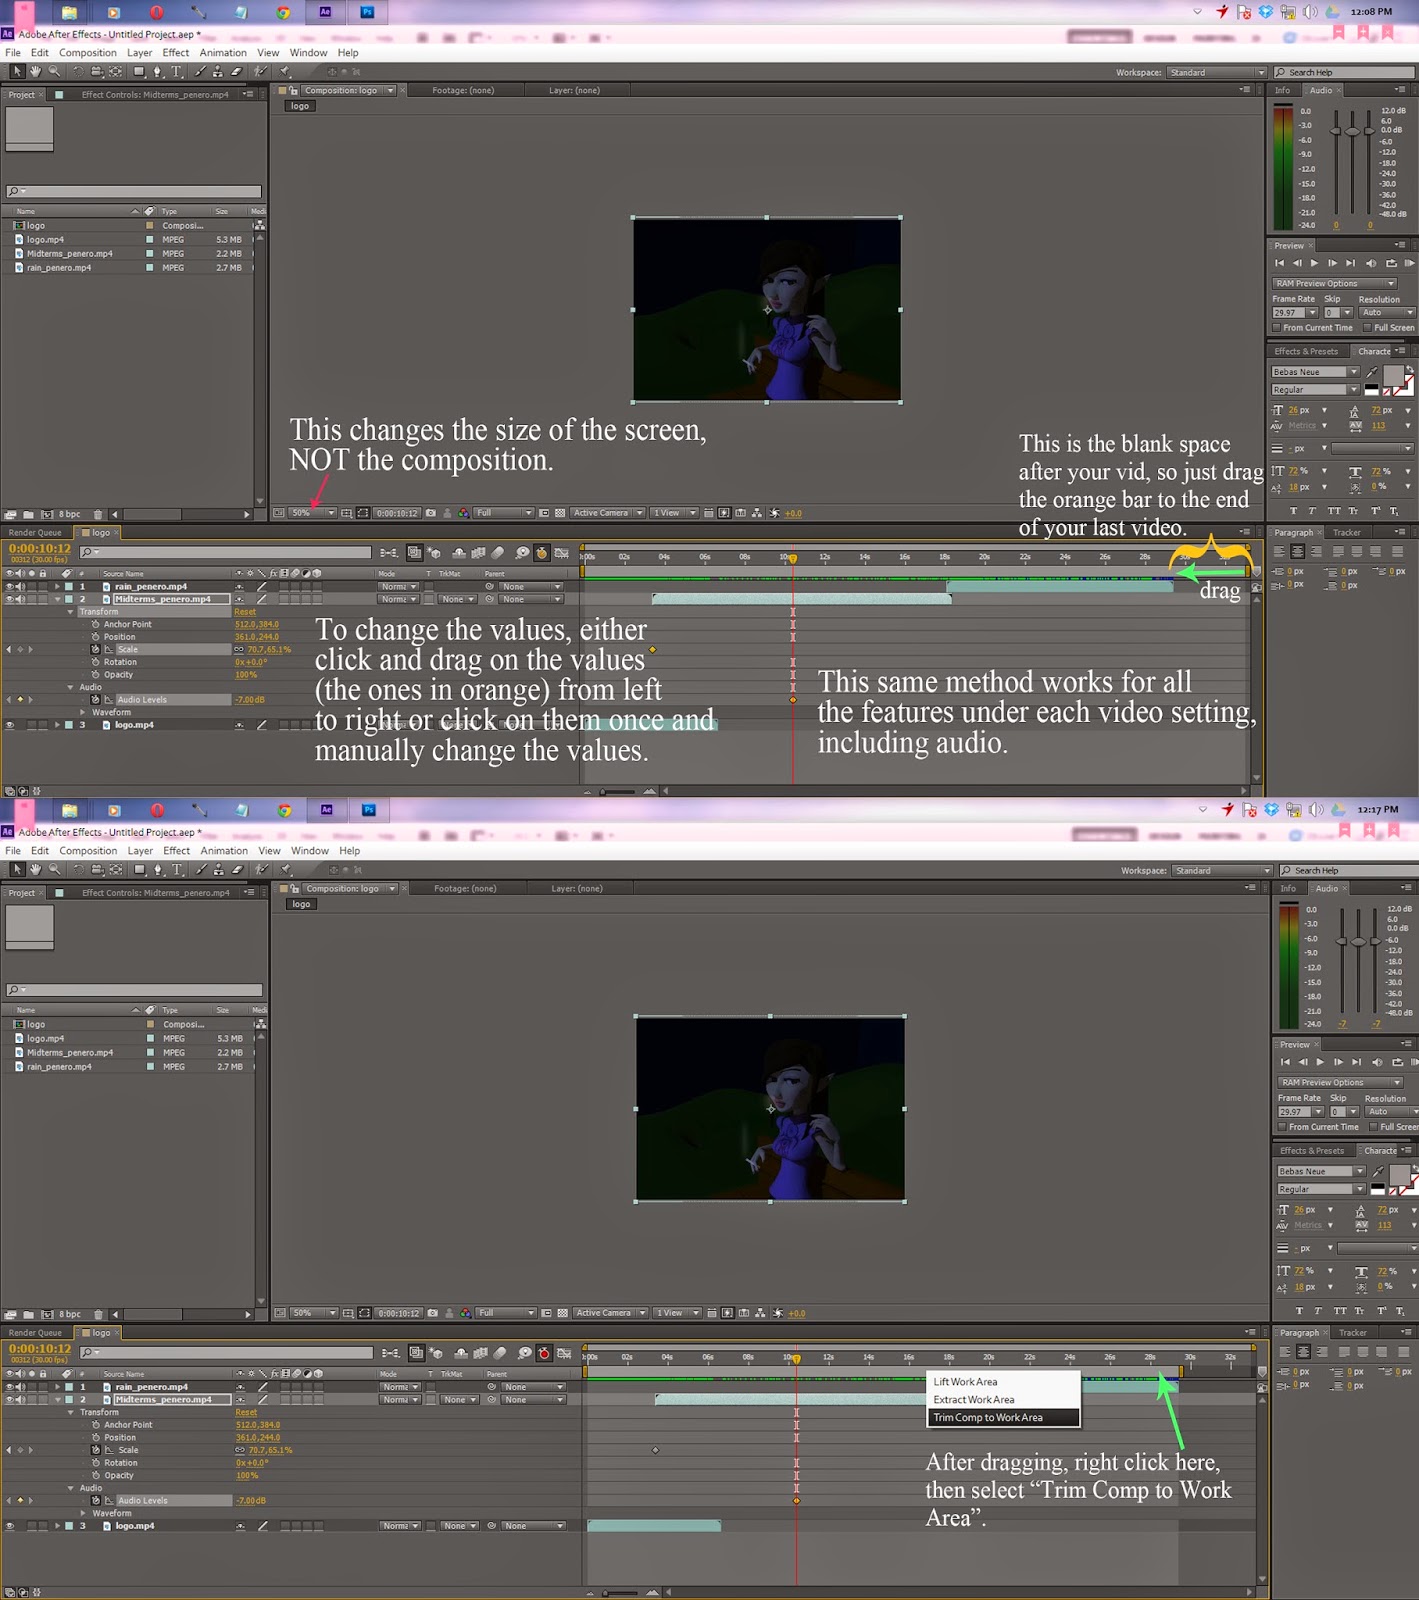Viewport: 1419px width, 1600px height.
Task: Open the Regular font style dropdown, lower window
Action: pyautogui.click(x=1321, y=1189)
